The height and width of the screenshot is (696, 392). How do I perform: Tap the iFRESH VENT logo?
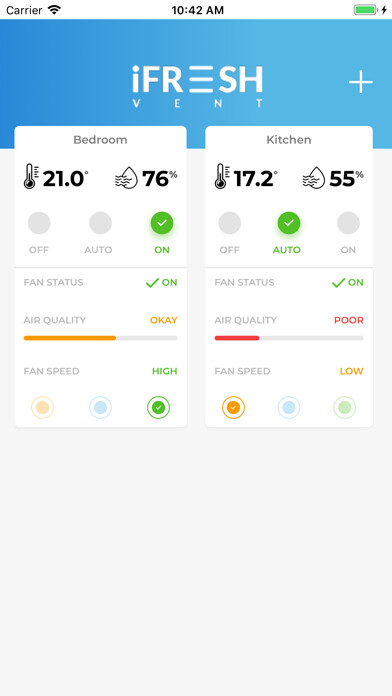tap(198, 87)
